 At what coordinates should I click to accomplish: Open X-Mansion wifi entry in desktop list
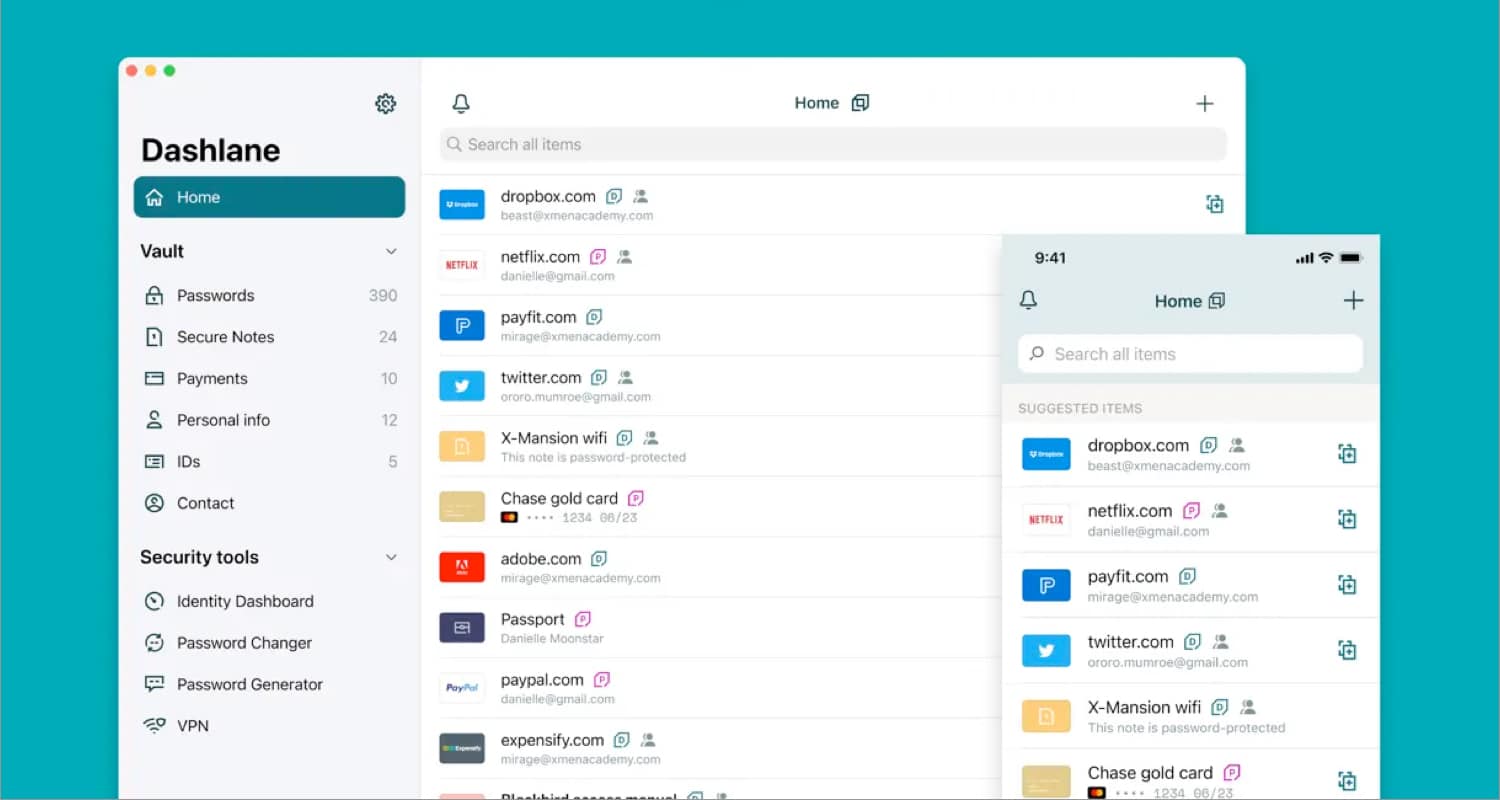click(x=712, y=446)
